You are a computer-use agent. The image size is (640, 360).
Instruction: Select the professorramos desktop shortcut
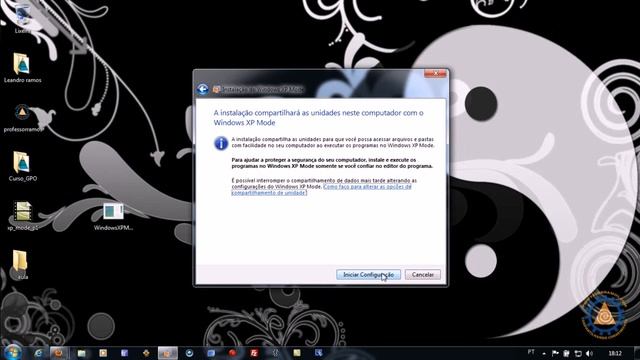click(22, 118)
